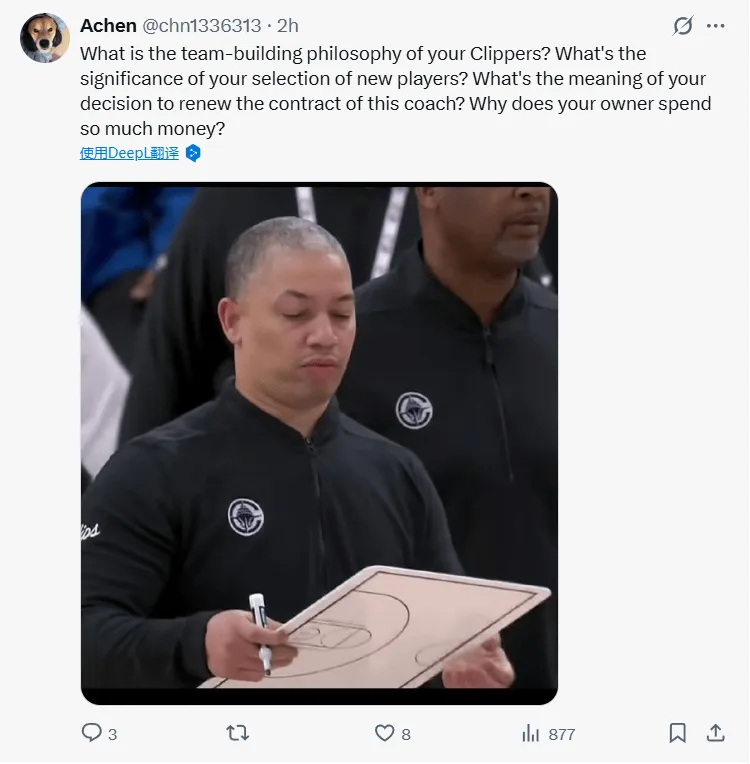This screenshot has height=764, width=750.
Task: Click the tweet text about Clippers
Action: tap(396, 91)
